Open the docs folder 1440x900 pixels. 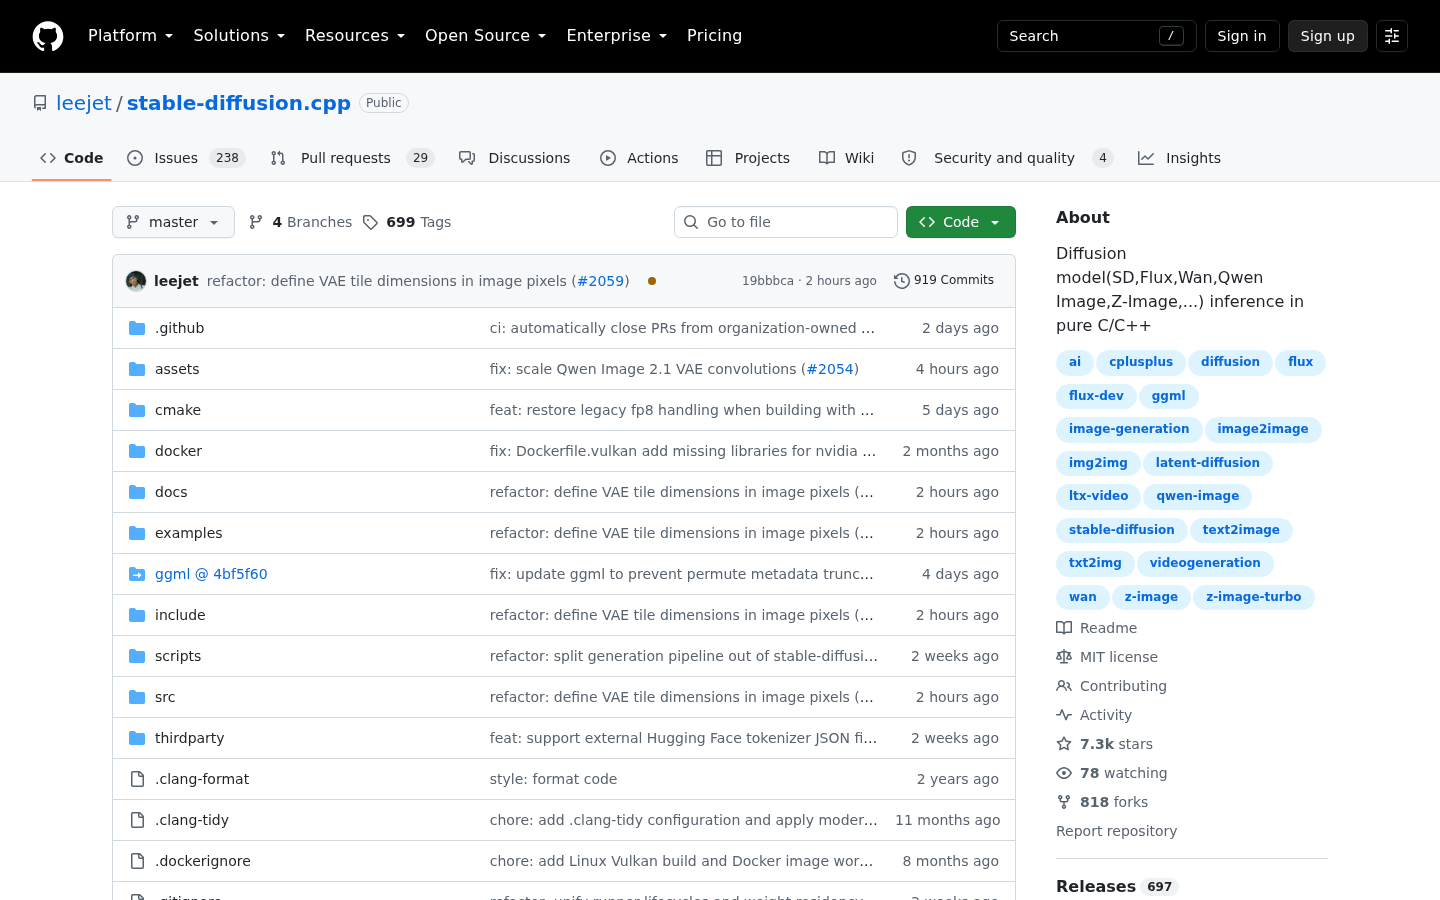coord(171,492)
